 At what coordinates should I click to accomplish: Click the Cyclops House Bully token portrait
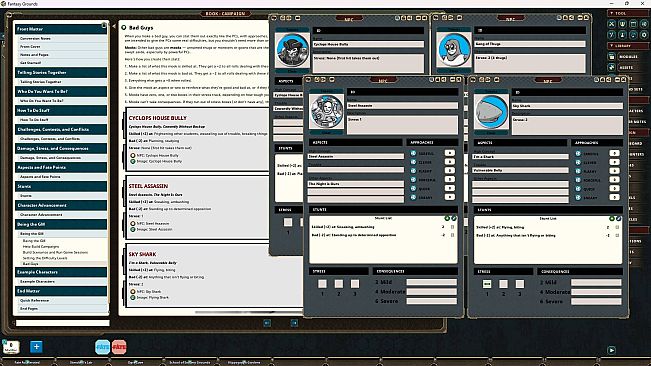293,50
